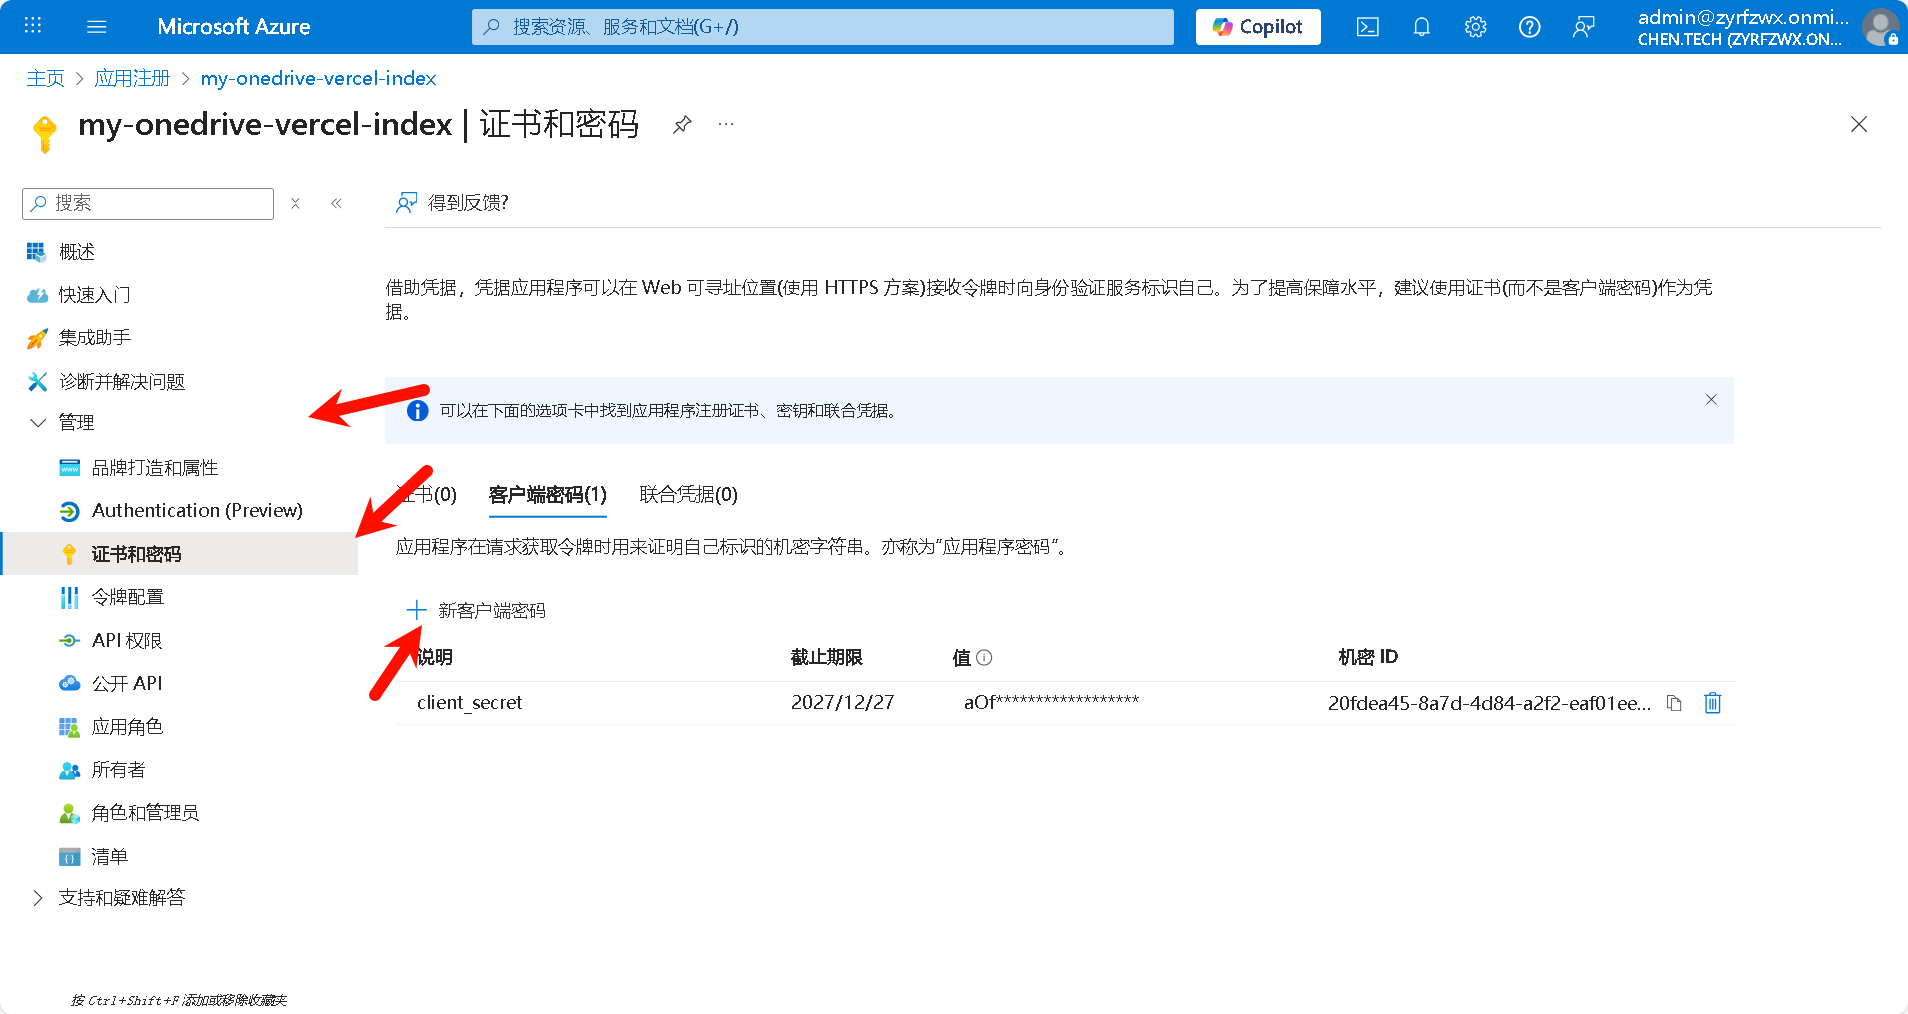The width and height of the screenshot is (1908, 1014).
Task: Collapse the left sidebar menu
Action: [x=337, y=203]
